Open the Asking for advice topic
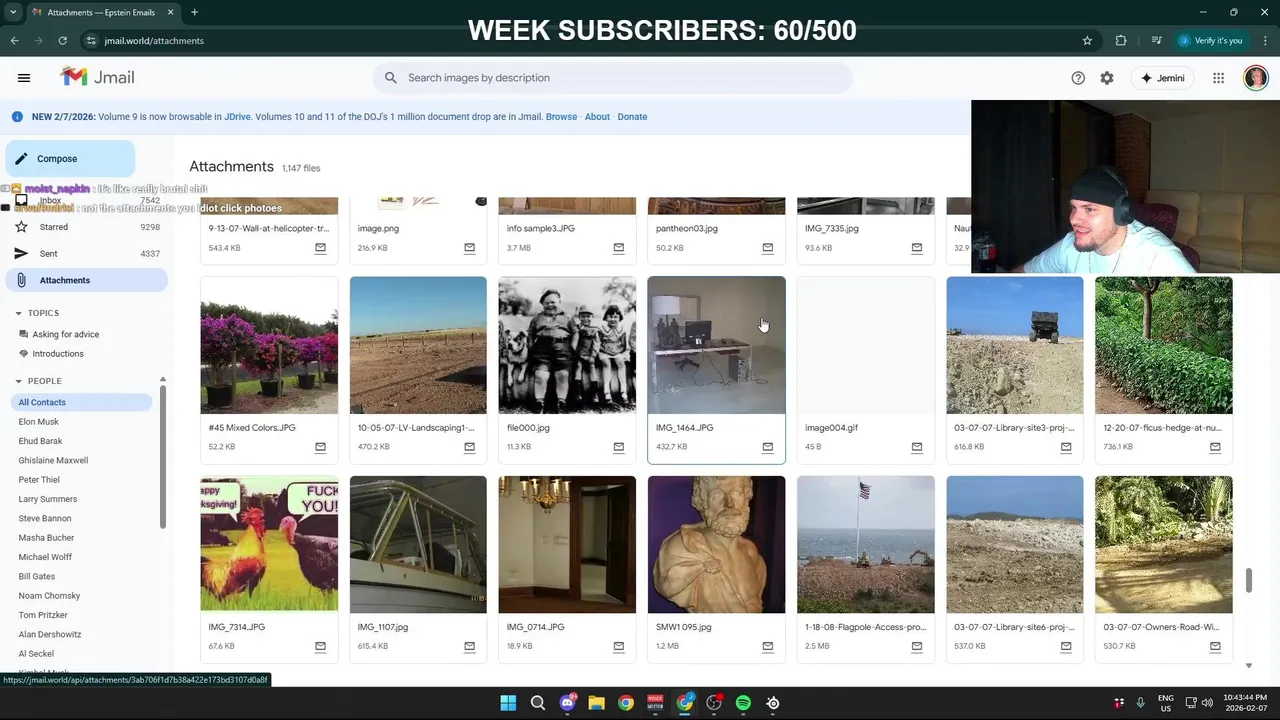This screenshot has width=1280, height=720. click(65, 334)
